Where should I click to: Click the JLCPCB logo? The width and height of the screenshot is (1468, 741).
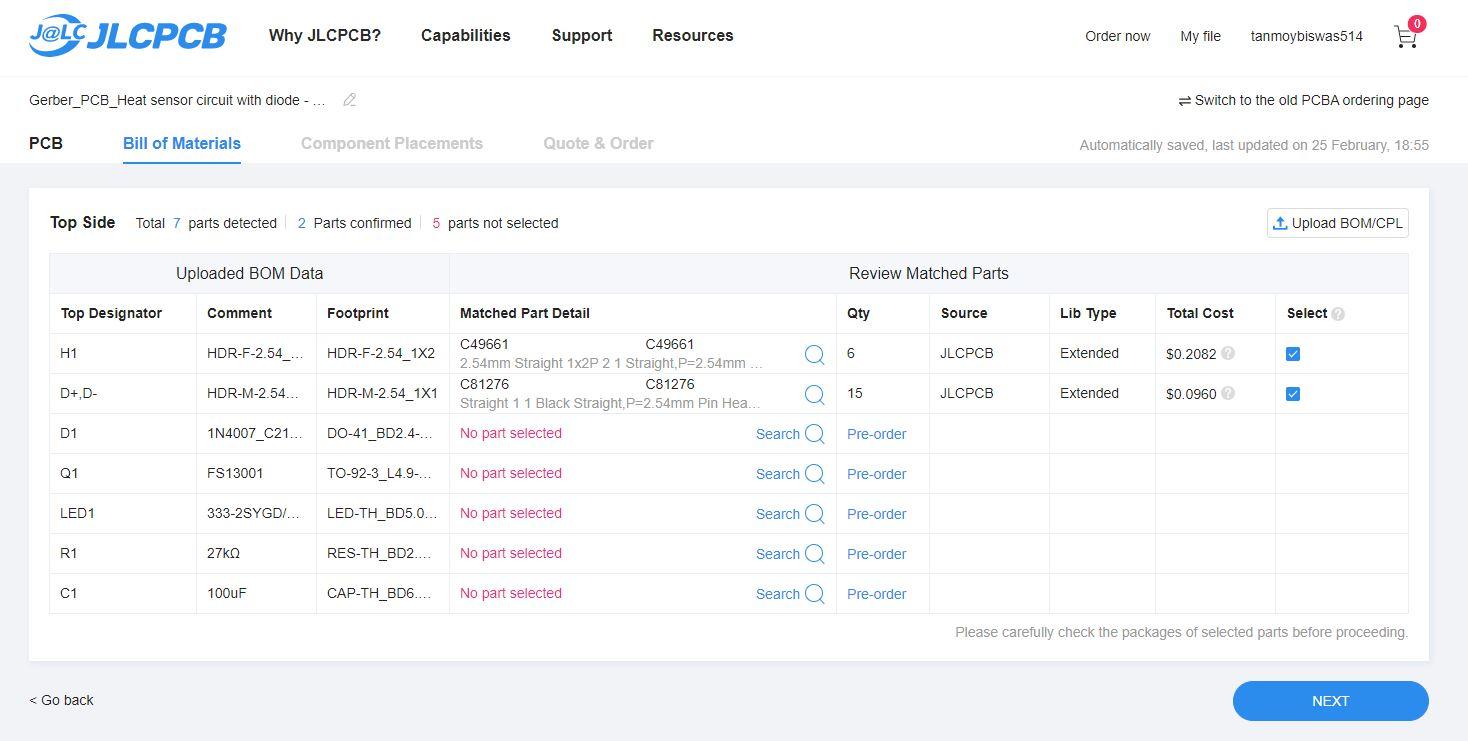128,36
